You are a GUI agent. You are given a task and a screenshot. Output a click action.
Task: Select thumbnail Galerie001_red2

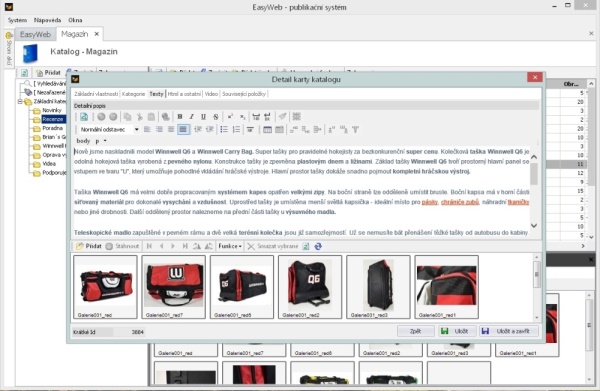(x=310, y=287)
